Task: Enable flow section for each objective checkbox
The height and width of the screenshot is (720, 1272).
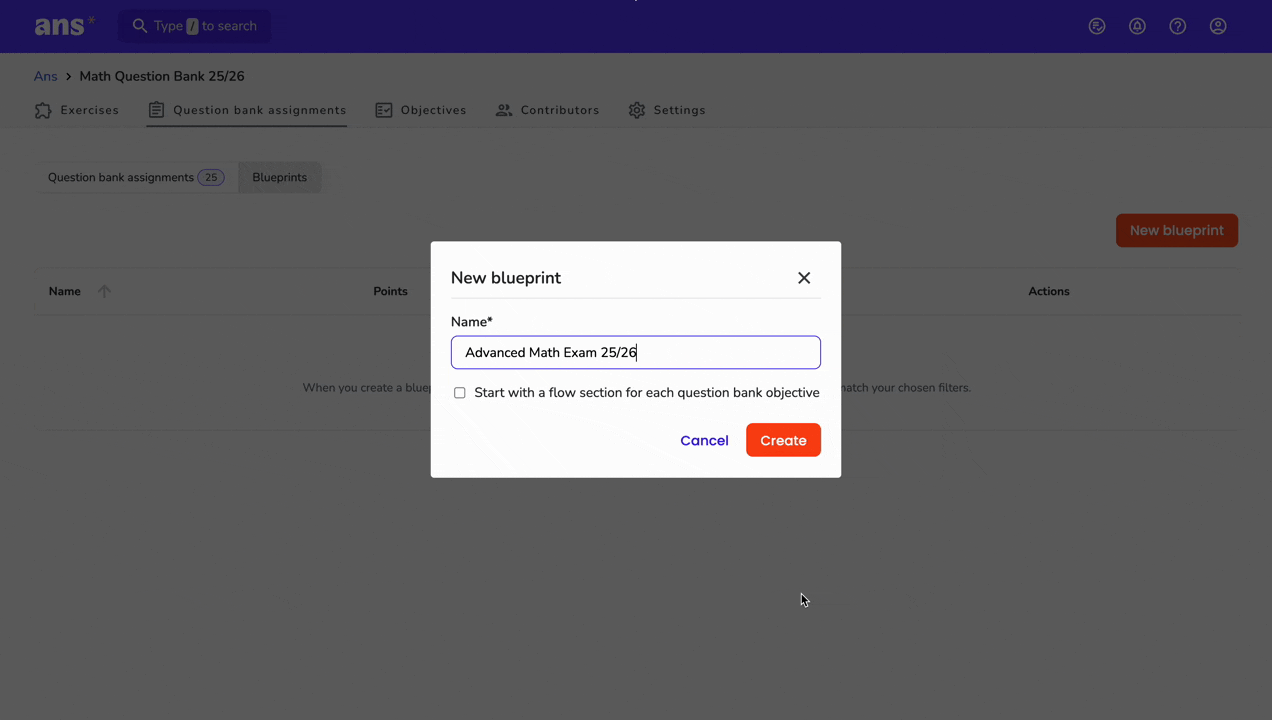Action: [460, 393]
